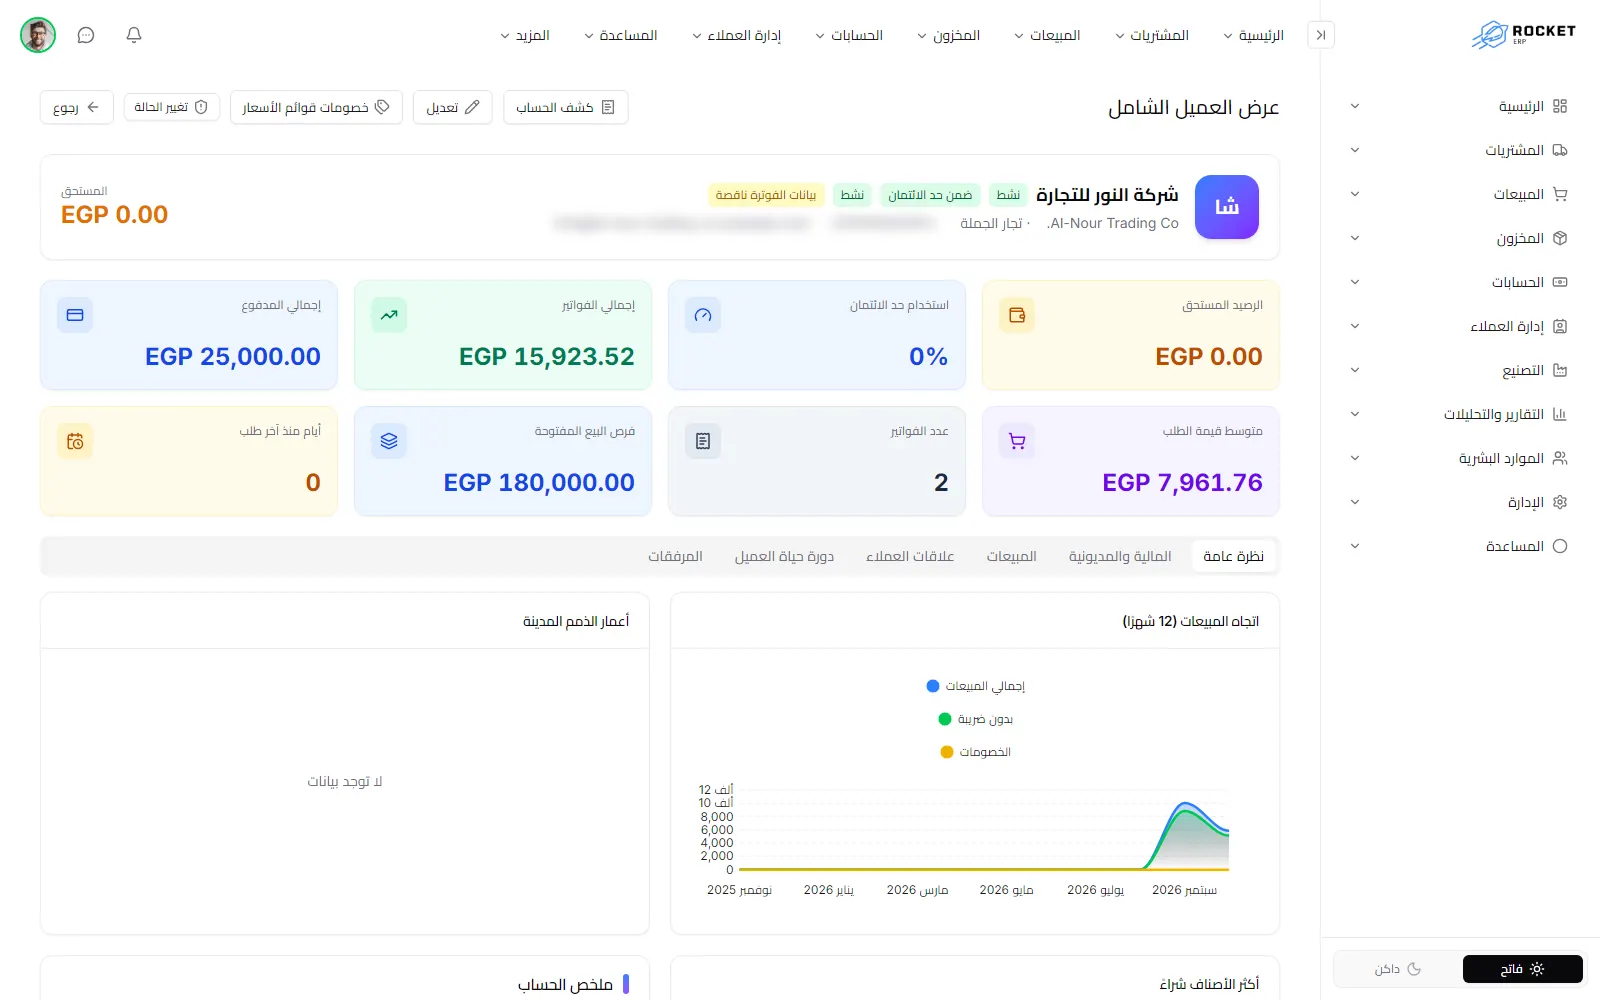Click the تغيير الحالة button
Image resolution: width=1600 pixels, height=1000 pixels.
coord(172,107)
